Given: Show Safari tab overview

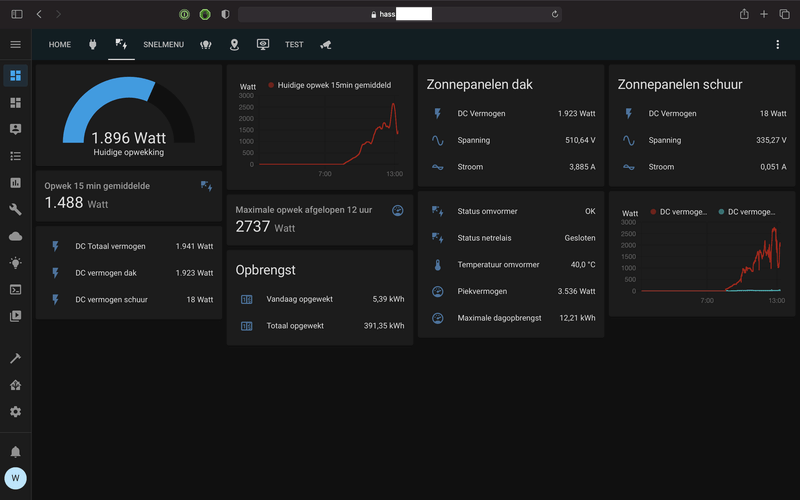Looking at the screenshot, I should [784, 14].
